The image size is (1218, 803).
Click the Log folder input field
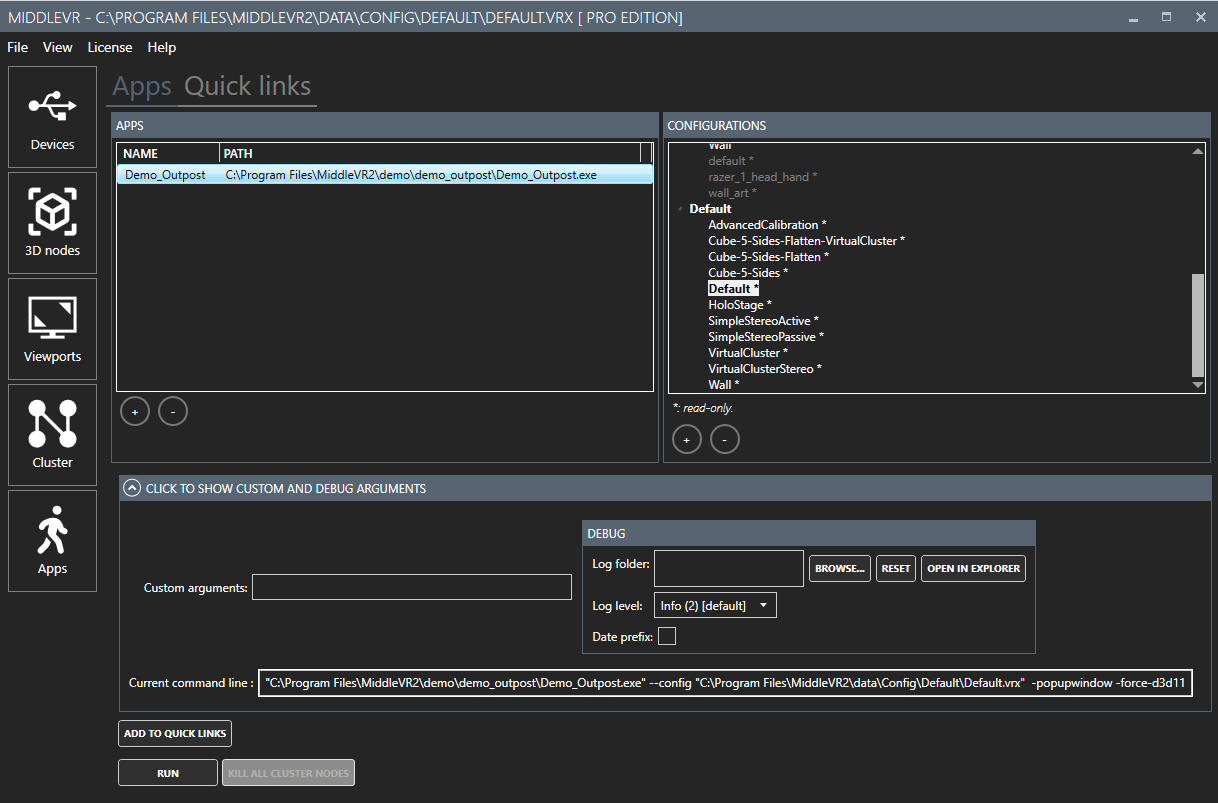(729, 568)
